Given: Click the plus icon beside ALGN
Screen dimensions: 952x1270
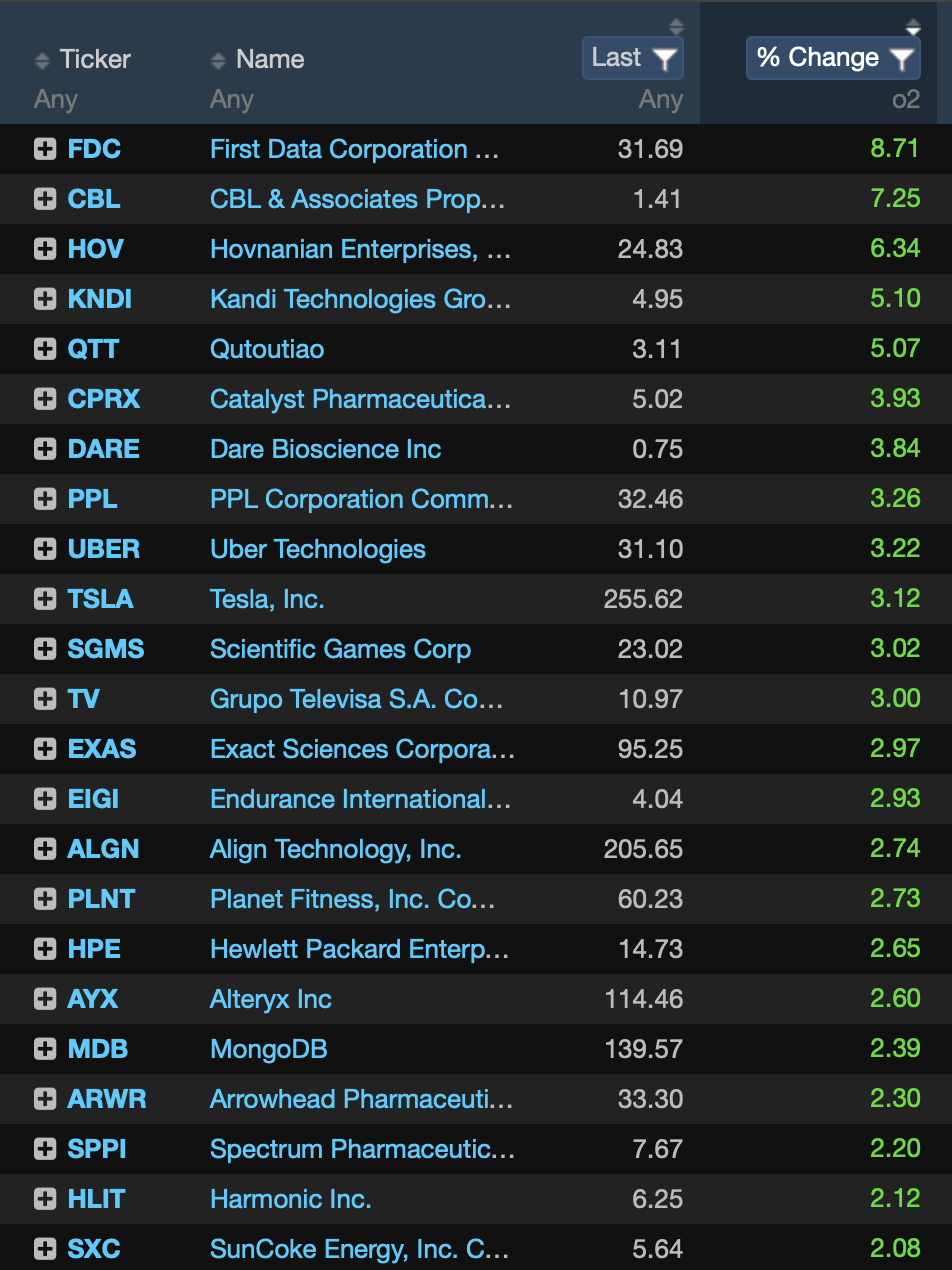Looking at the screenshot, I should pos(45,849).
